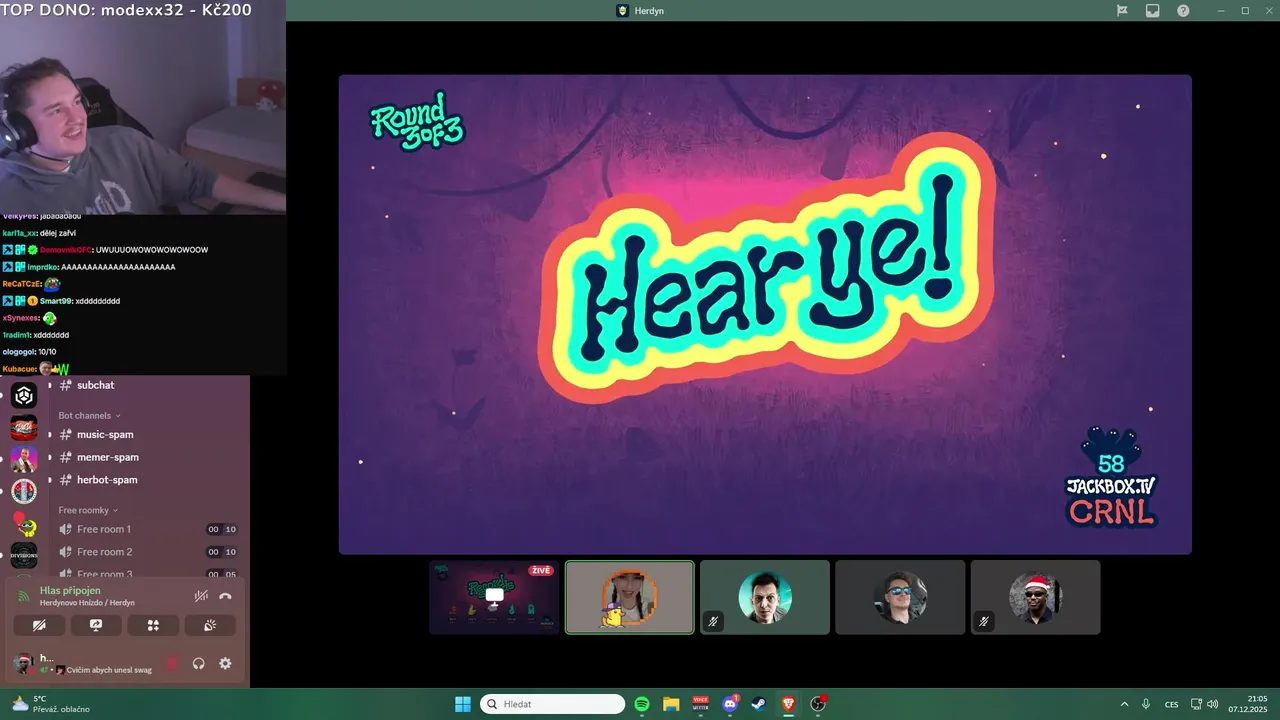Viewport: 1280px width, 720px height.
Task: Open Discord user settings gear
Action: pyautogui.click(x=225, y=663)
